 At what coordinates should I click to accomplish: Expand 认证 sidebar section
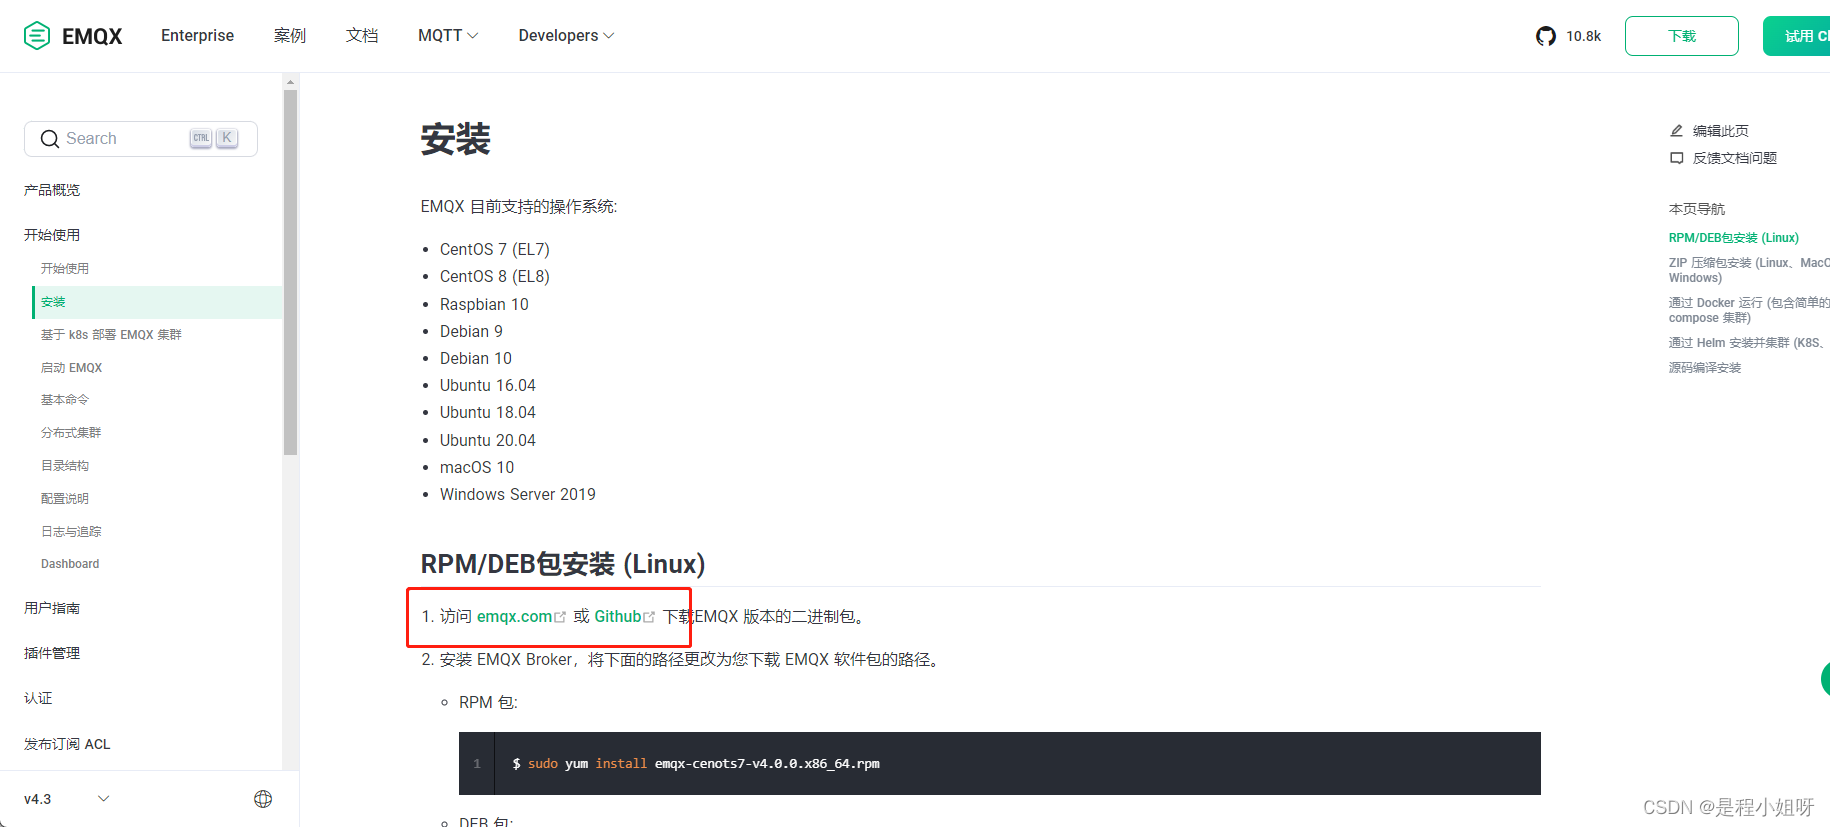[38, 698]
